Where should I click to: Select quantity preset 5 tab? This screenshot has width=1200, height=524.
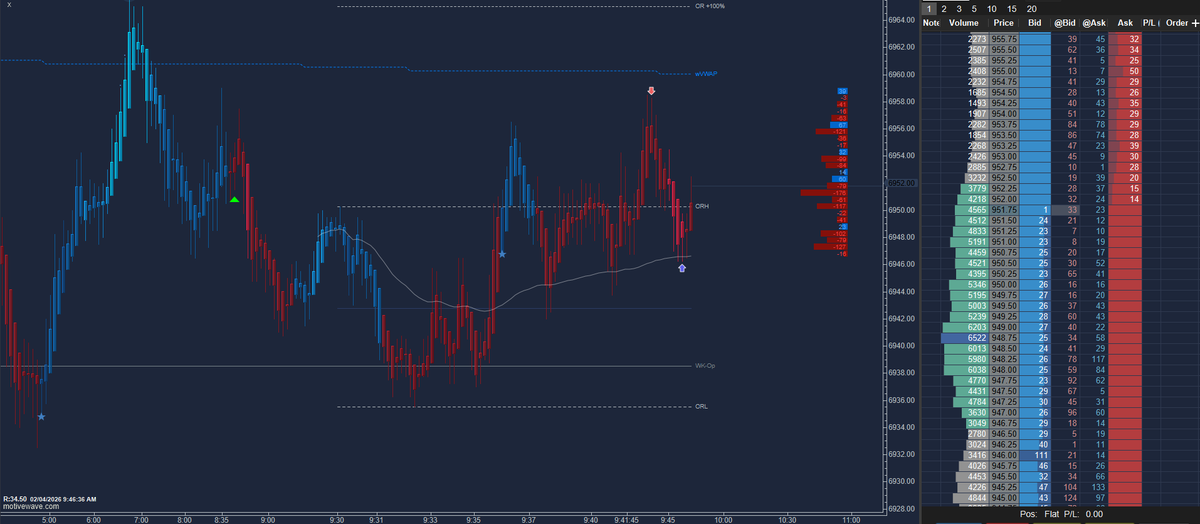click(975, 7)
